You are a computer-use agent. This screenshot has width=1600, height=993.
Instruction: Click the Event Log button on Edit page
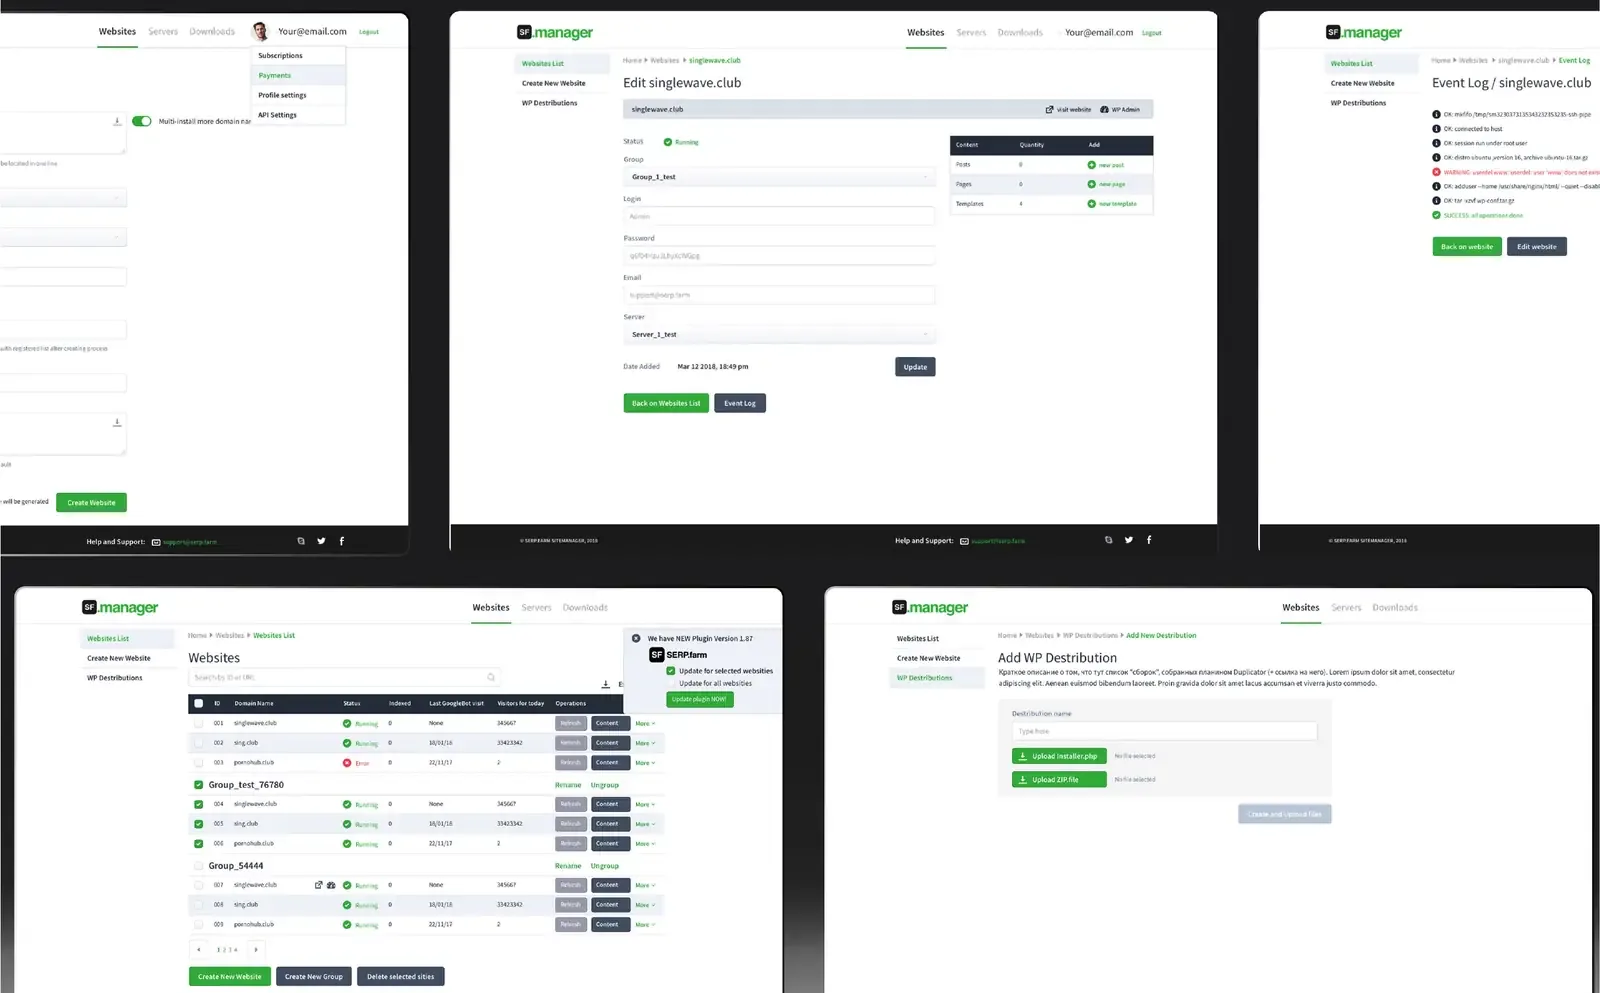[740, 403]
